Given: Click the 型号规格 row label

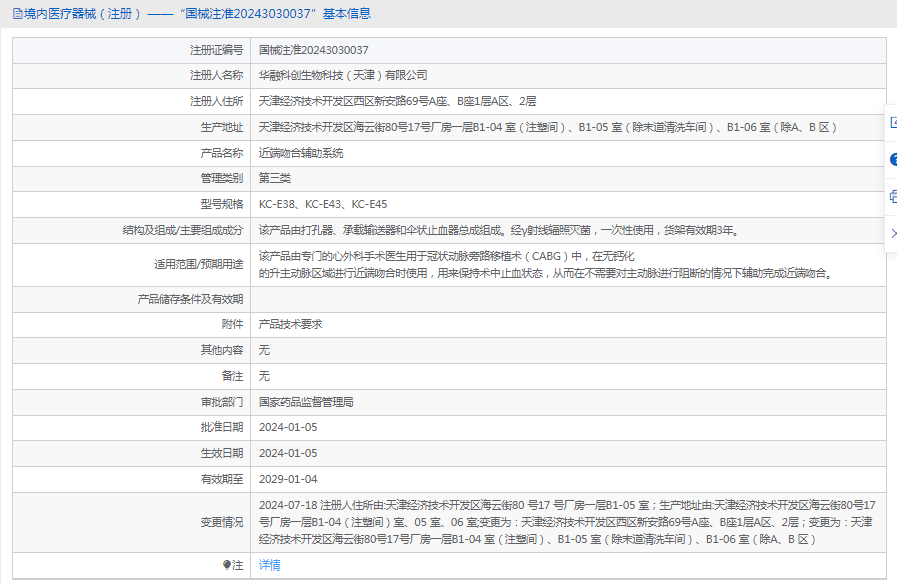Looking at the screenshot, I should (222, 204).
